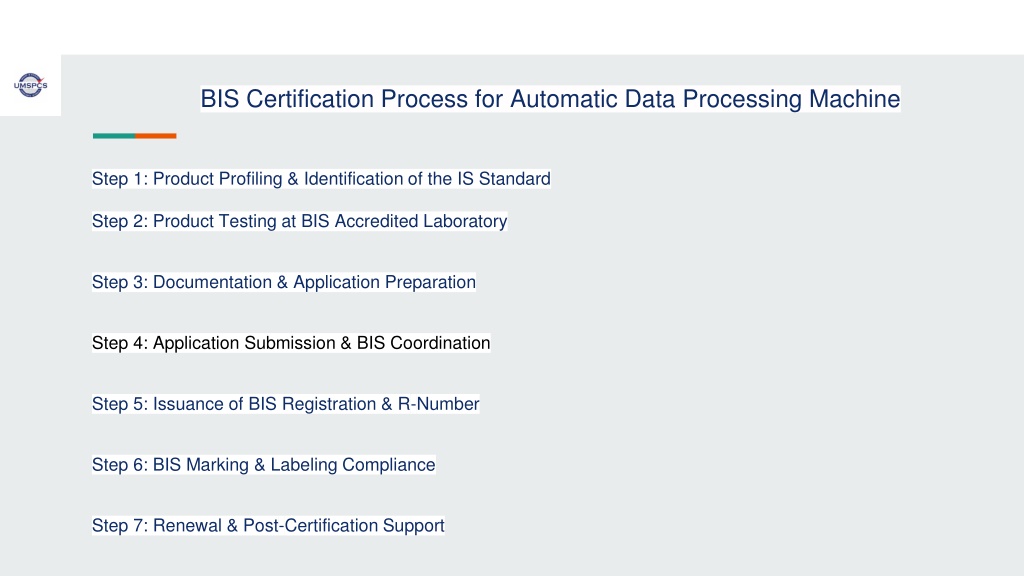Screen dimensions: 1024x576
Task: Select Step 3: Documentation & Application Preparation
Action: click(x=283, y=281)
